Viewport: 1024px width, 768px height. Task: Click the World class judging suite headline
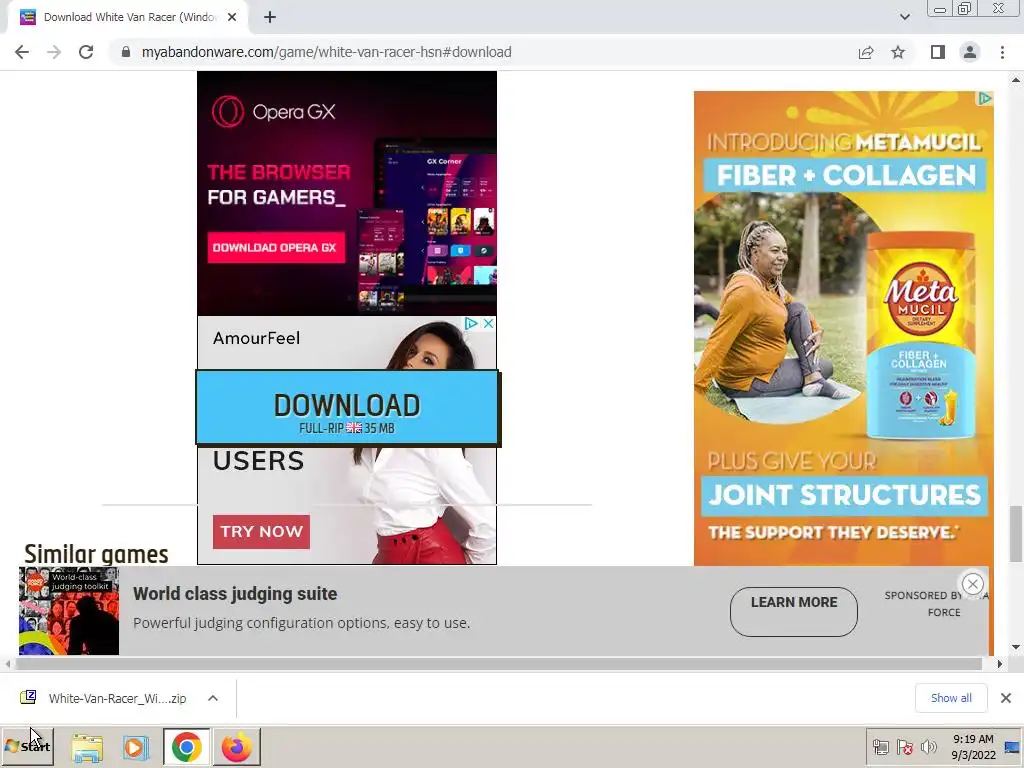click(235, 594)
